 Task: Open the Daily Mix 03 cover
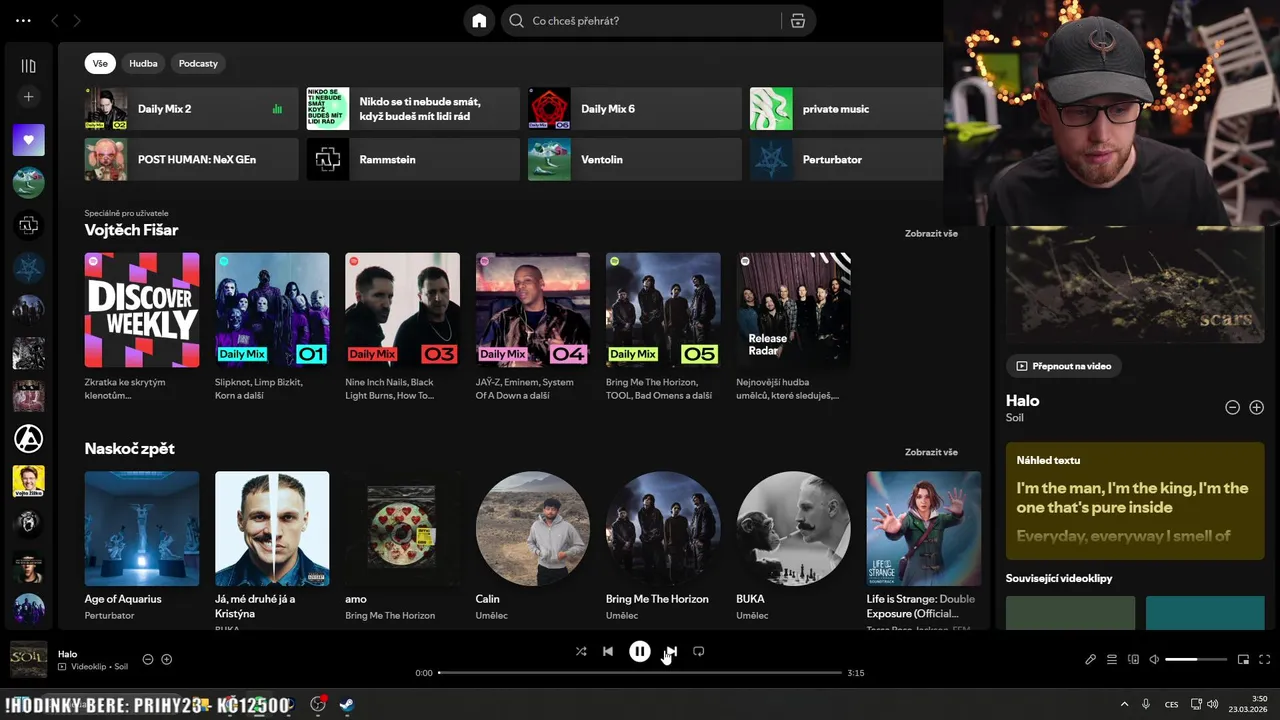402,310
